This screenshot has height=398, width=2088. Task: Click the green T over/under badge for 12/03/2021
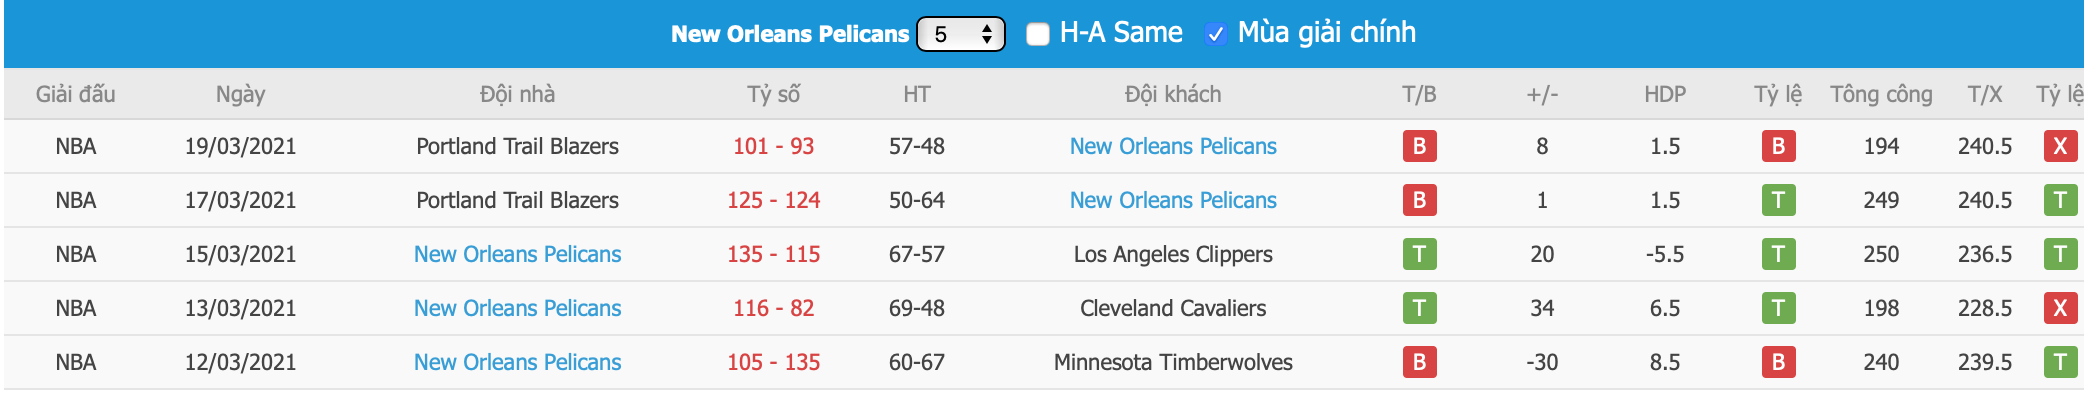click(x=2060, y=362)
